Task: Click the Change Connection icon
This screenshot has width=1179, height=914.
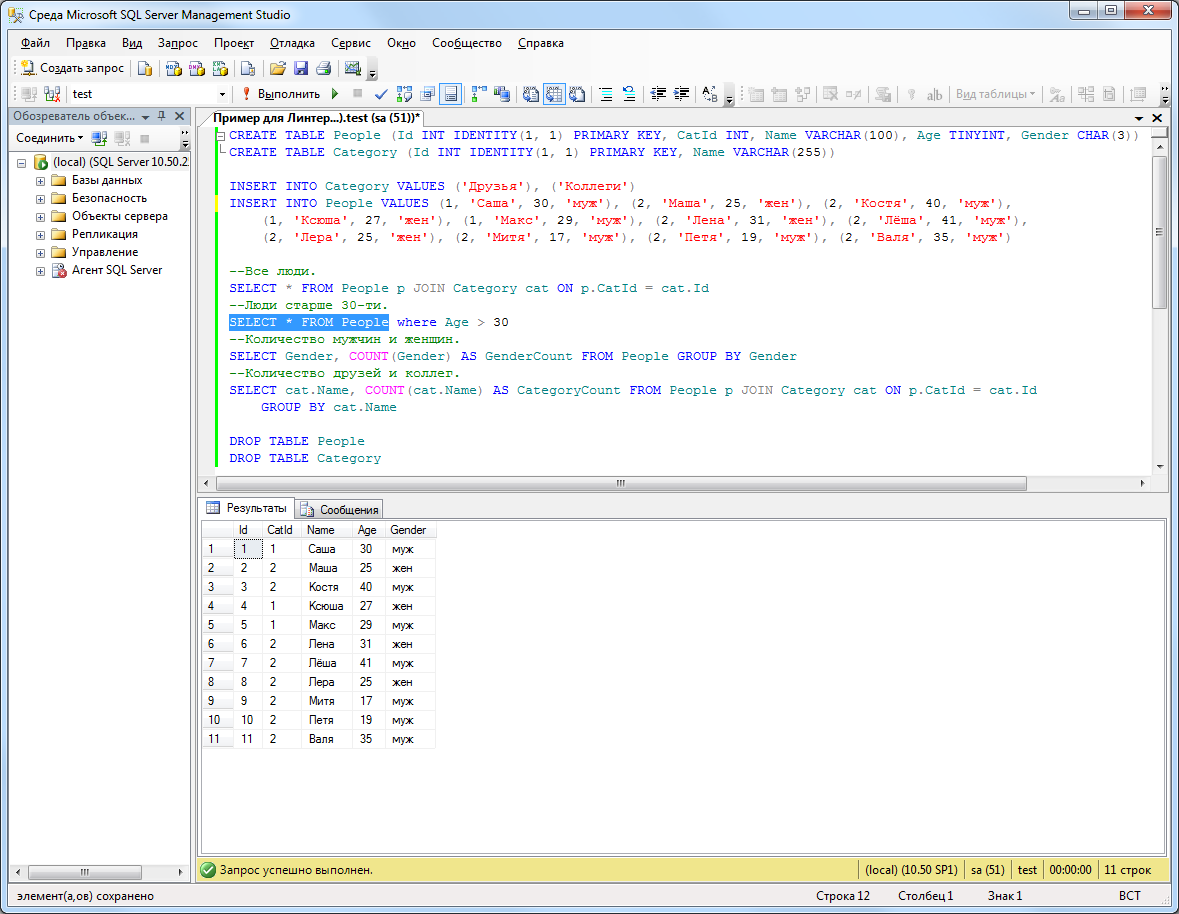Action: click(x=52, y=94)
